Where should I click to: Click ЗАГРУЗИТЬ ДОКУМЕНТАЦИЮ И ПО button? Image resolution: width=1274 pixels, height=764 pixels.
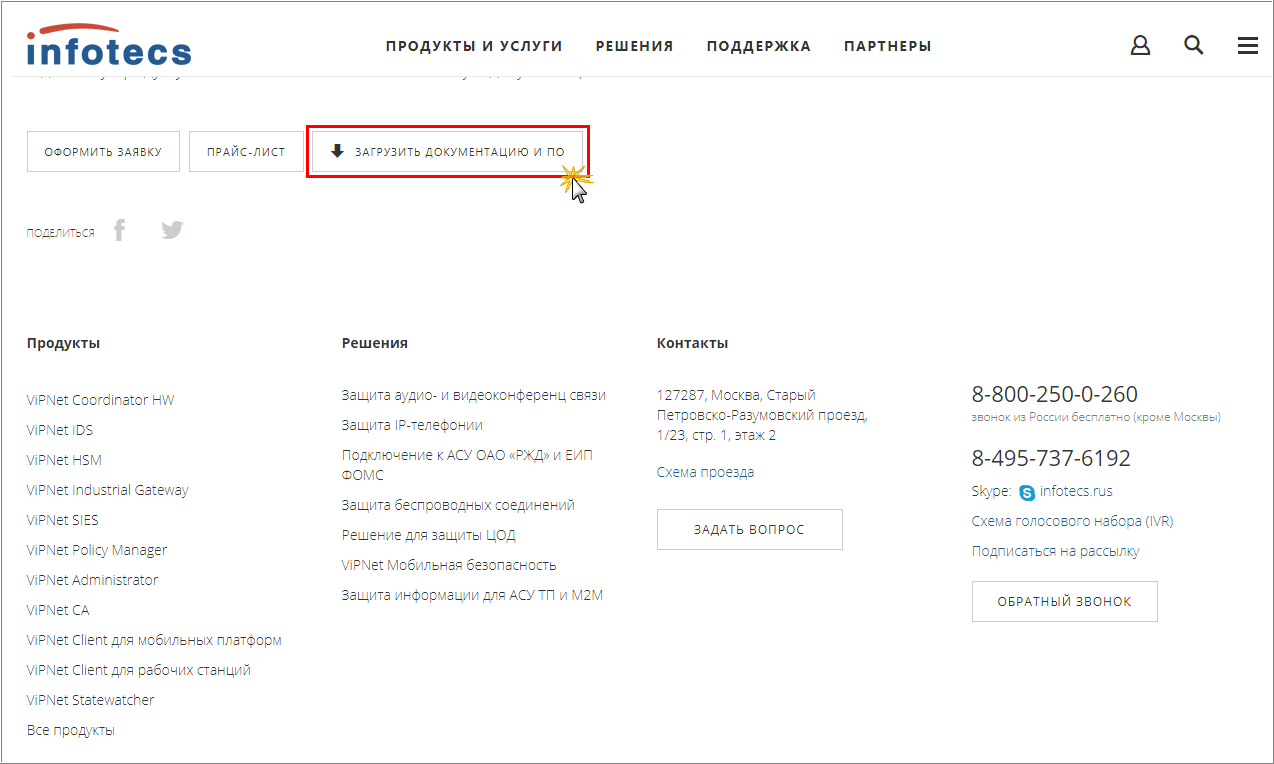coord(447,152)
